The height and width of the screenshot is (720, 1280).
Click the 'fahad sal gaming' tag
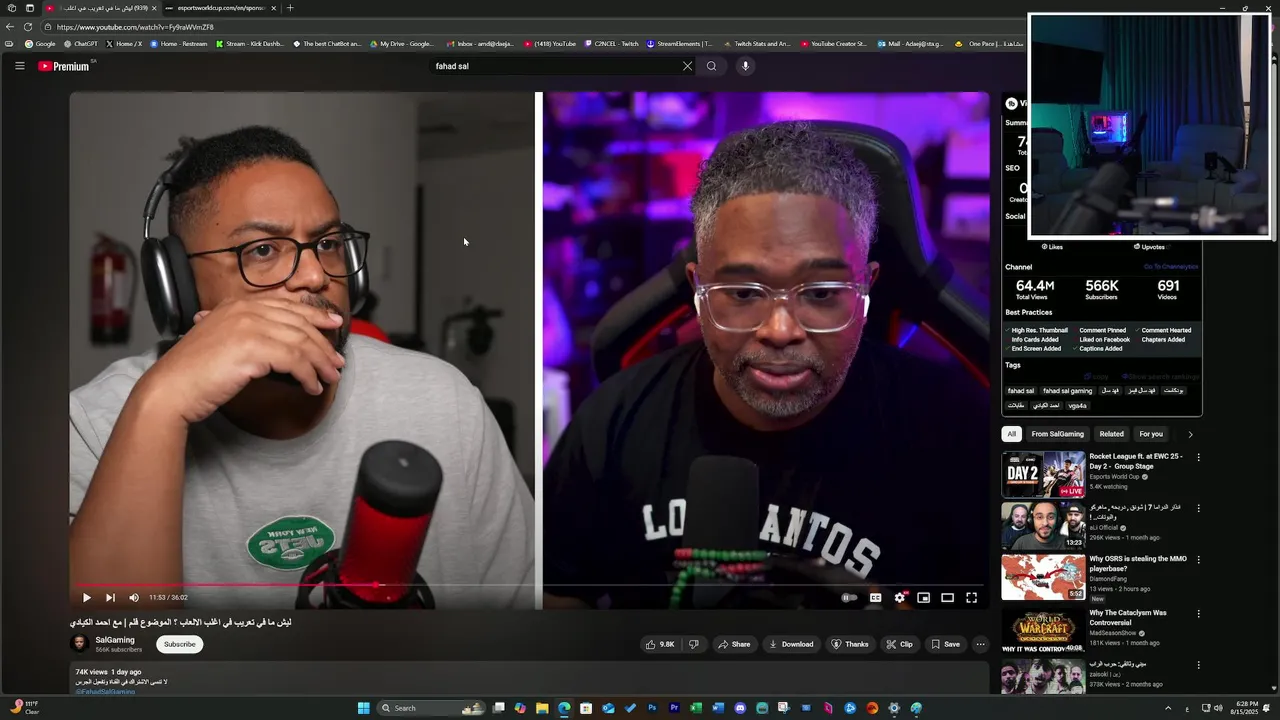point(1067,391)
